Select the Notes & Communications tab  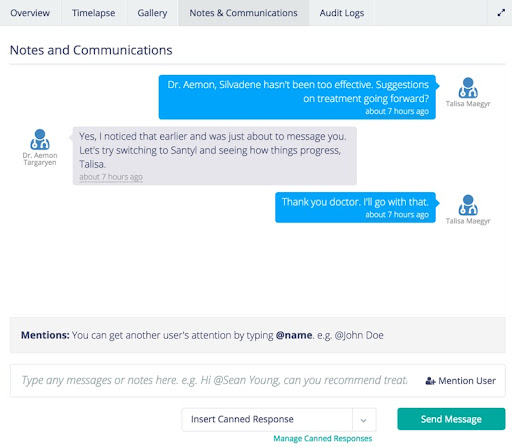[x=243, y=13]
